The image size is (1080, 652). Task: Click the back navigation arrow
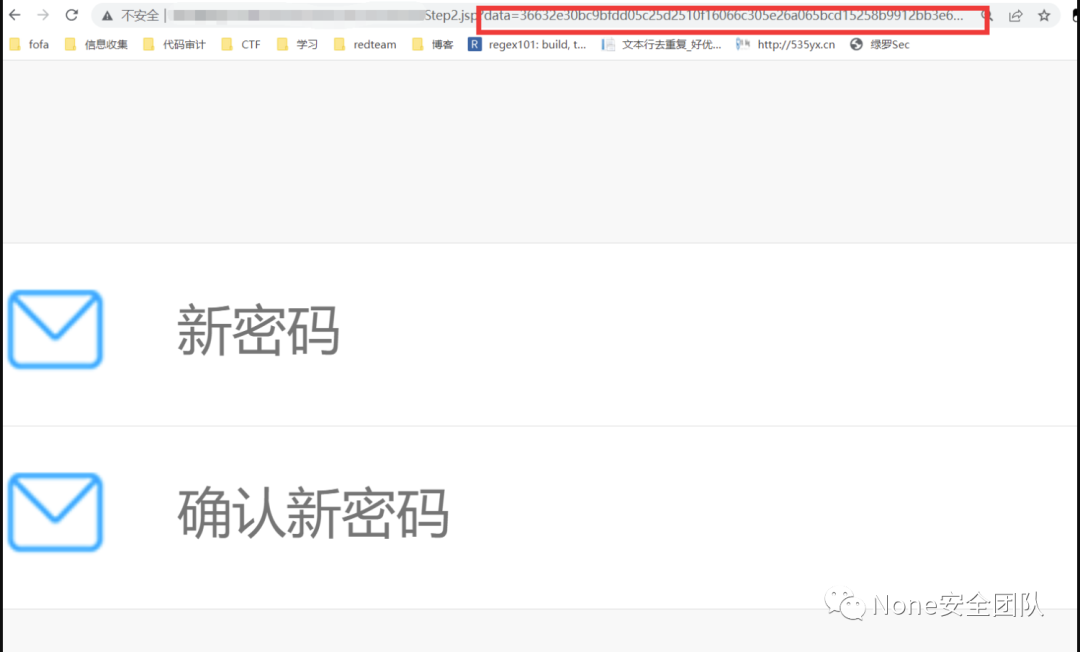14,15
